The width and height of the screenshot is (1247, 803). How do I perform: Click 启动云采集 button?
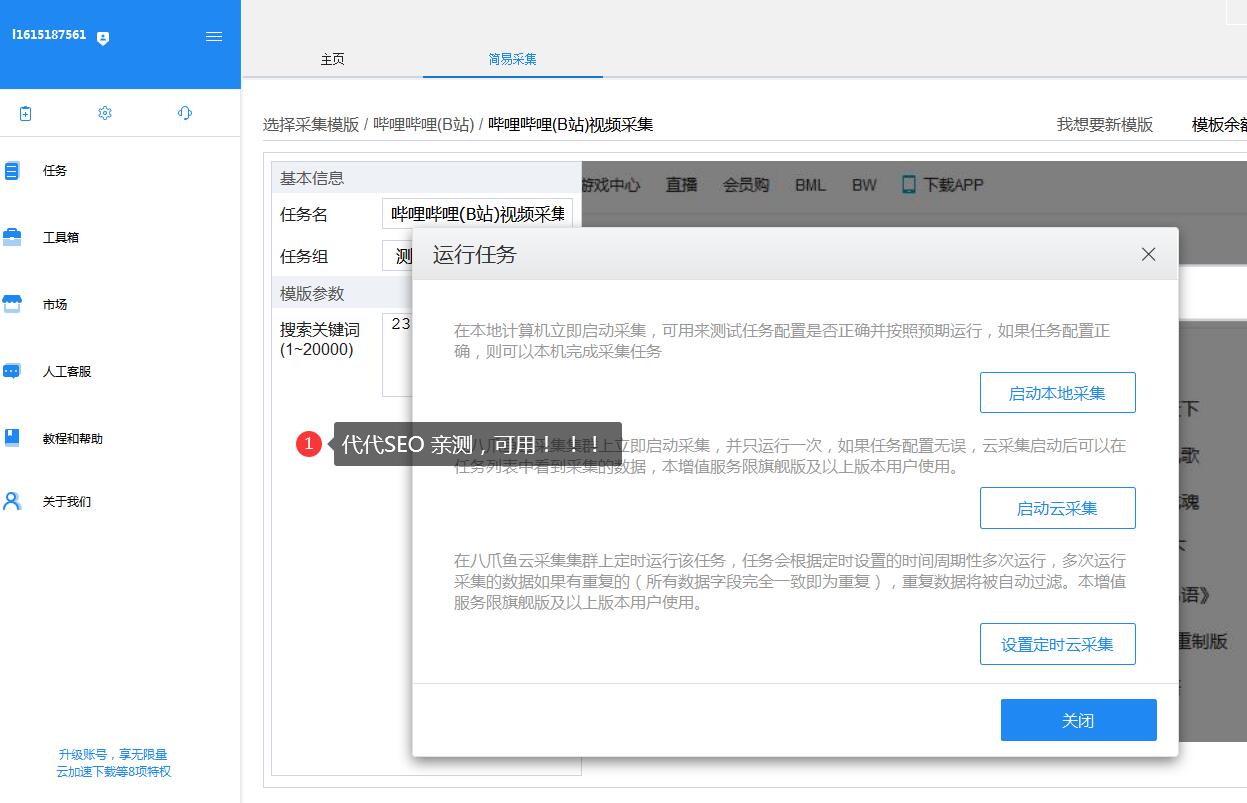(1057, 508)
